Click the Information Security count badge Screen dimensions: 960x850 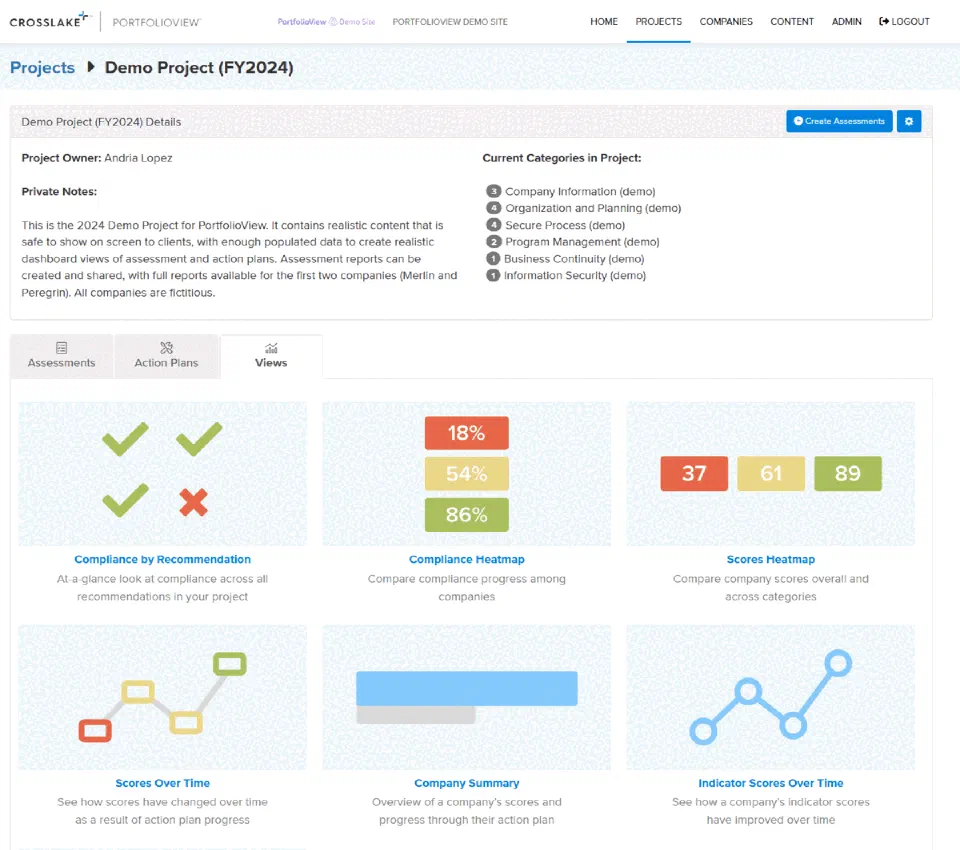(493, 276)
